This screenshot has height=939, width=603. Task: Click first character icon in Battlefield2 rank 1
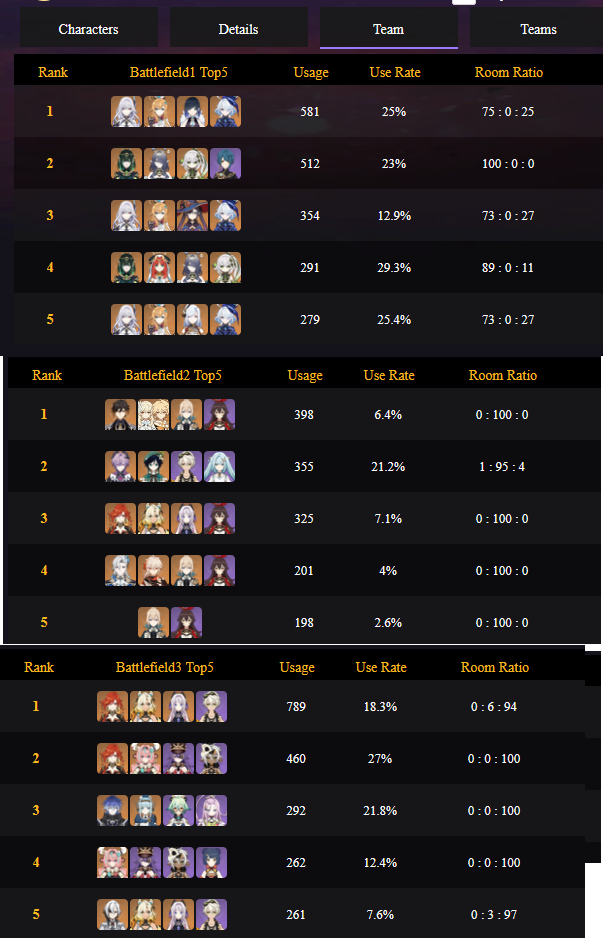tap(120, 414)
